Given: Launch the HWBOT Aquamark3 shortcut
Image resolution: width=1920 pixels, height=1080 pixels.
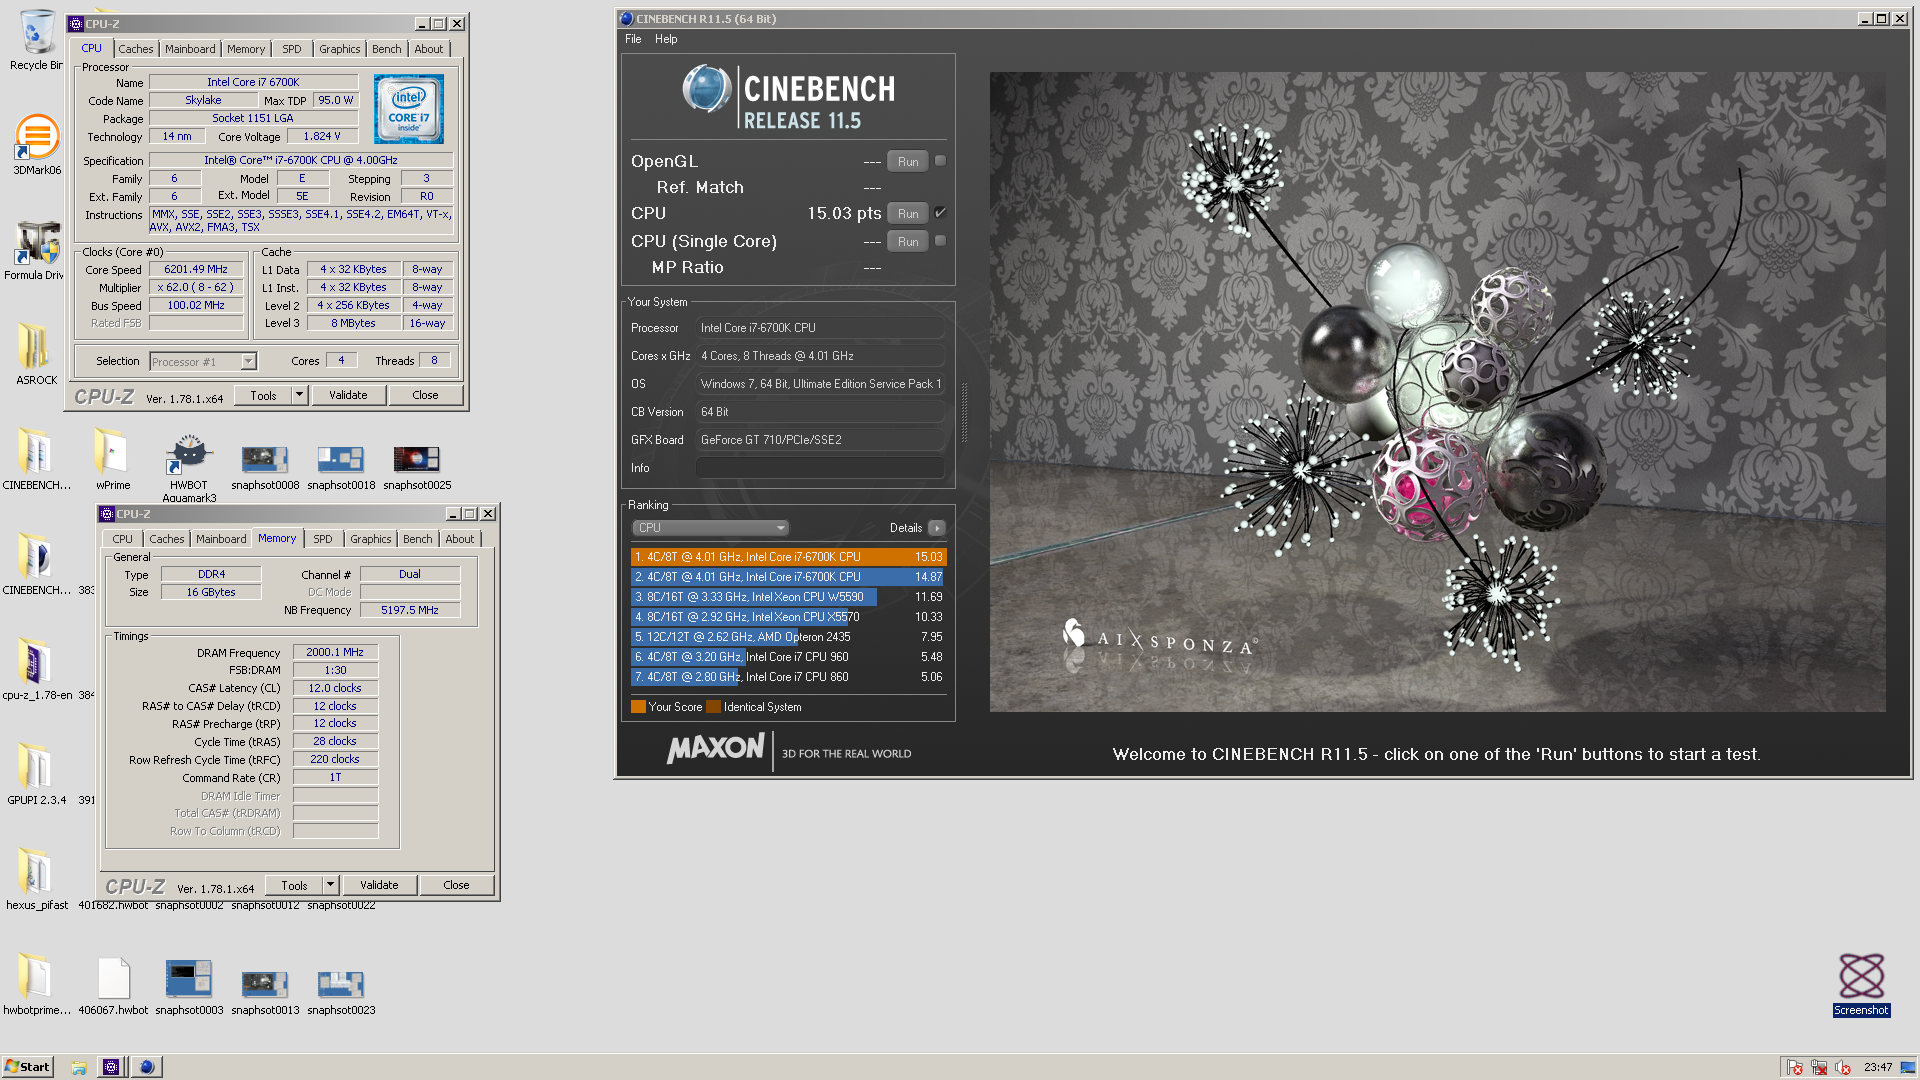Looking at the screenshot, I should (189, 455).
